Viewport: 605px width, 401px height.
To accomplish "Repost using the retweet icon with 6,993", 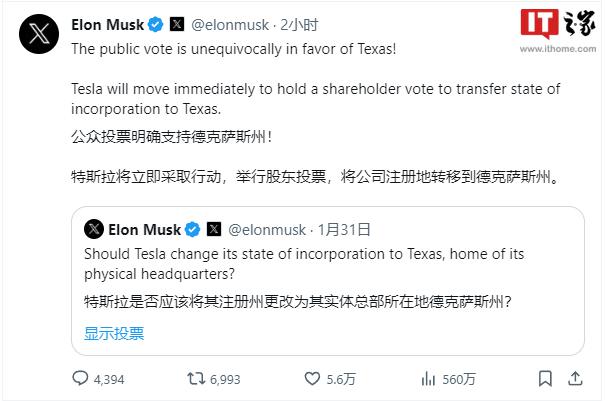I will click(x=197, y=379).
